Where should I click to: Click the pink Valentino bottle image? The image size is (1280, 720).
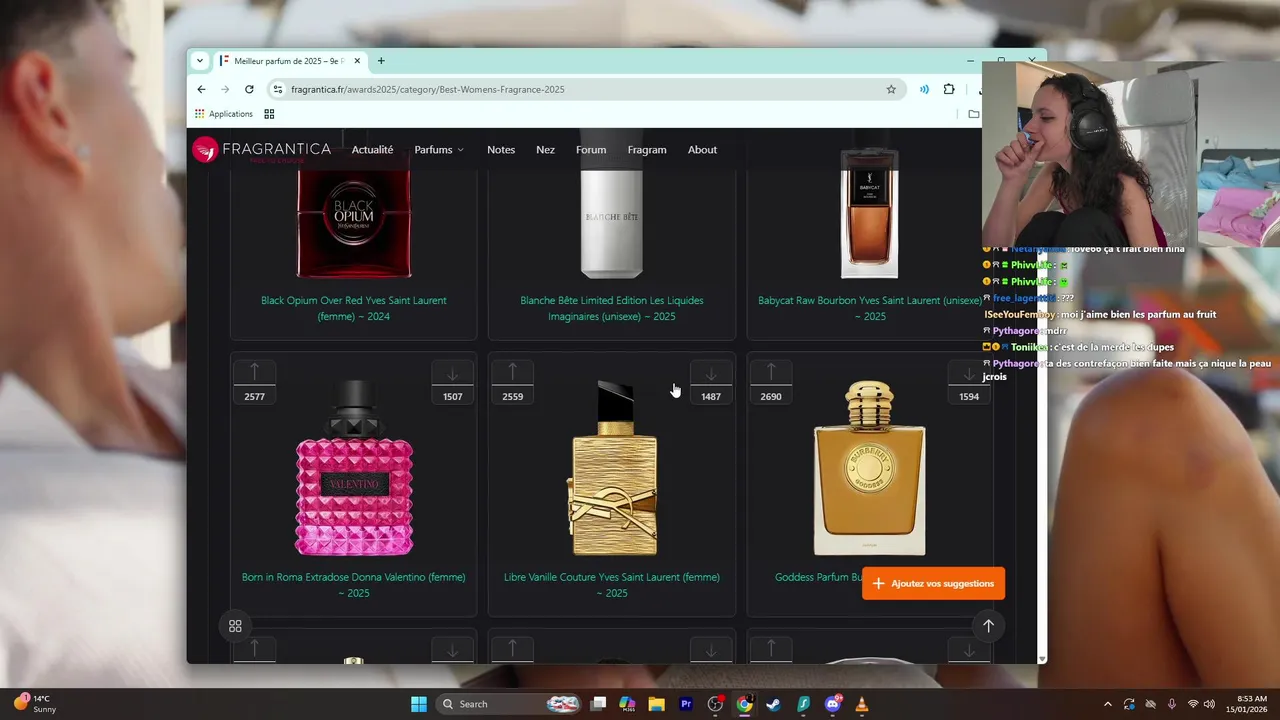coord(354,468)
